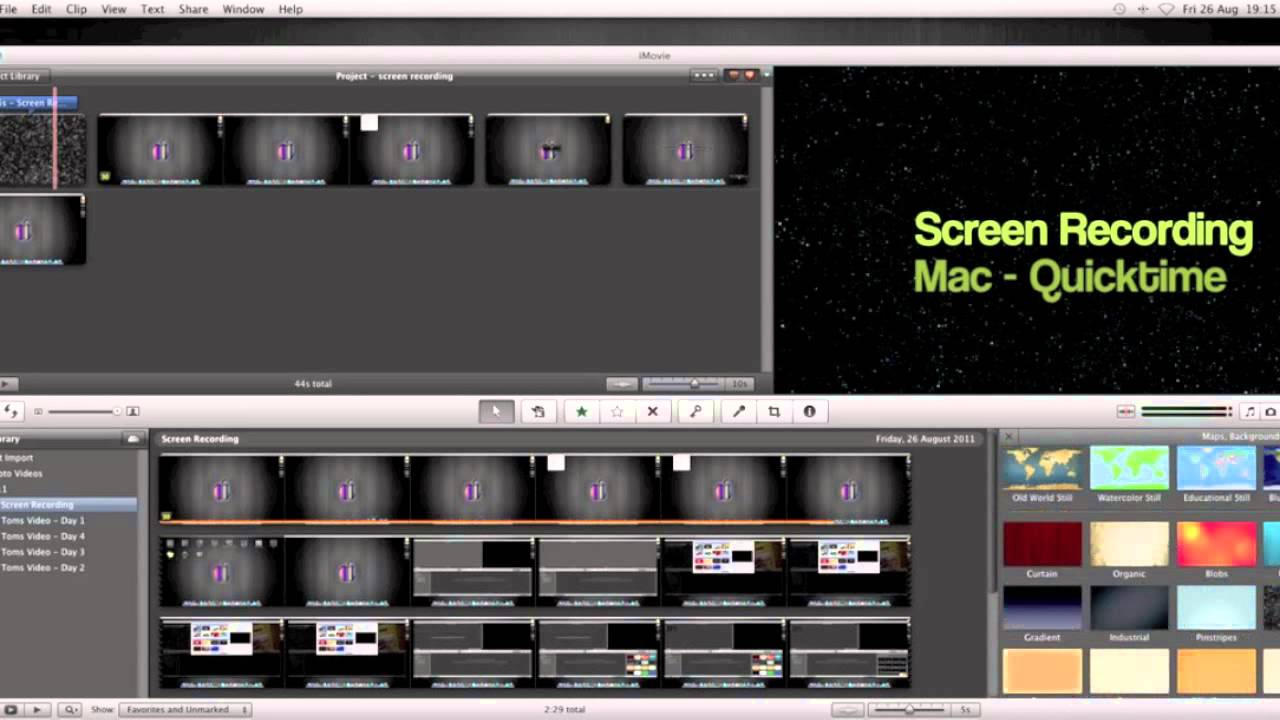Click the three-dots project view button
1280x720 pixels.
[704, 75]
